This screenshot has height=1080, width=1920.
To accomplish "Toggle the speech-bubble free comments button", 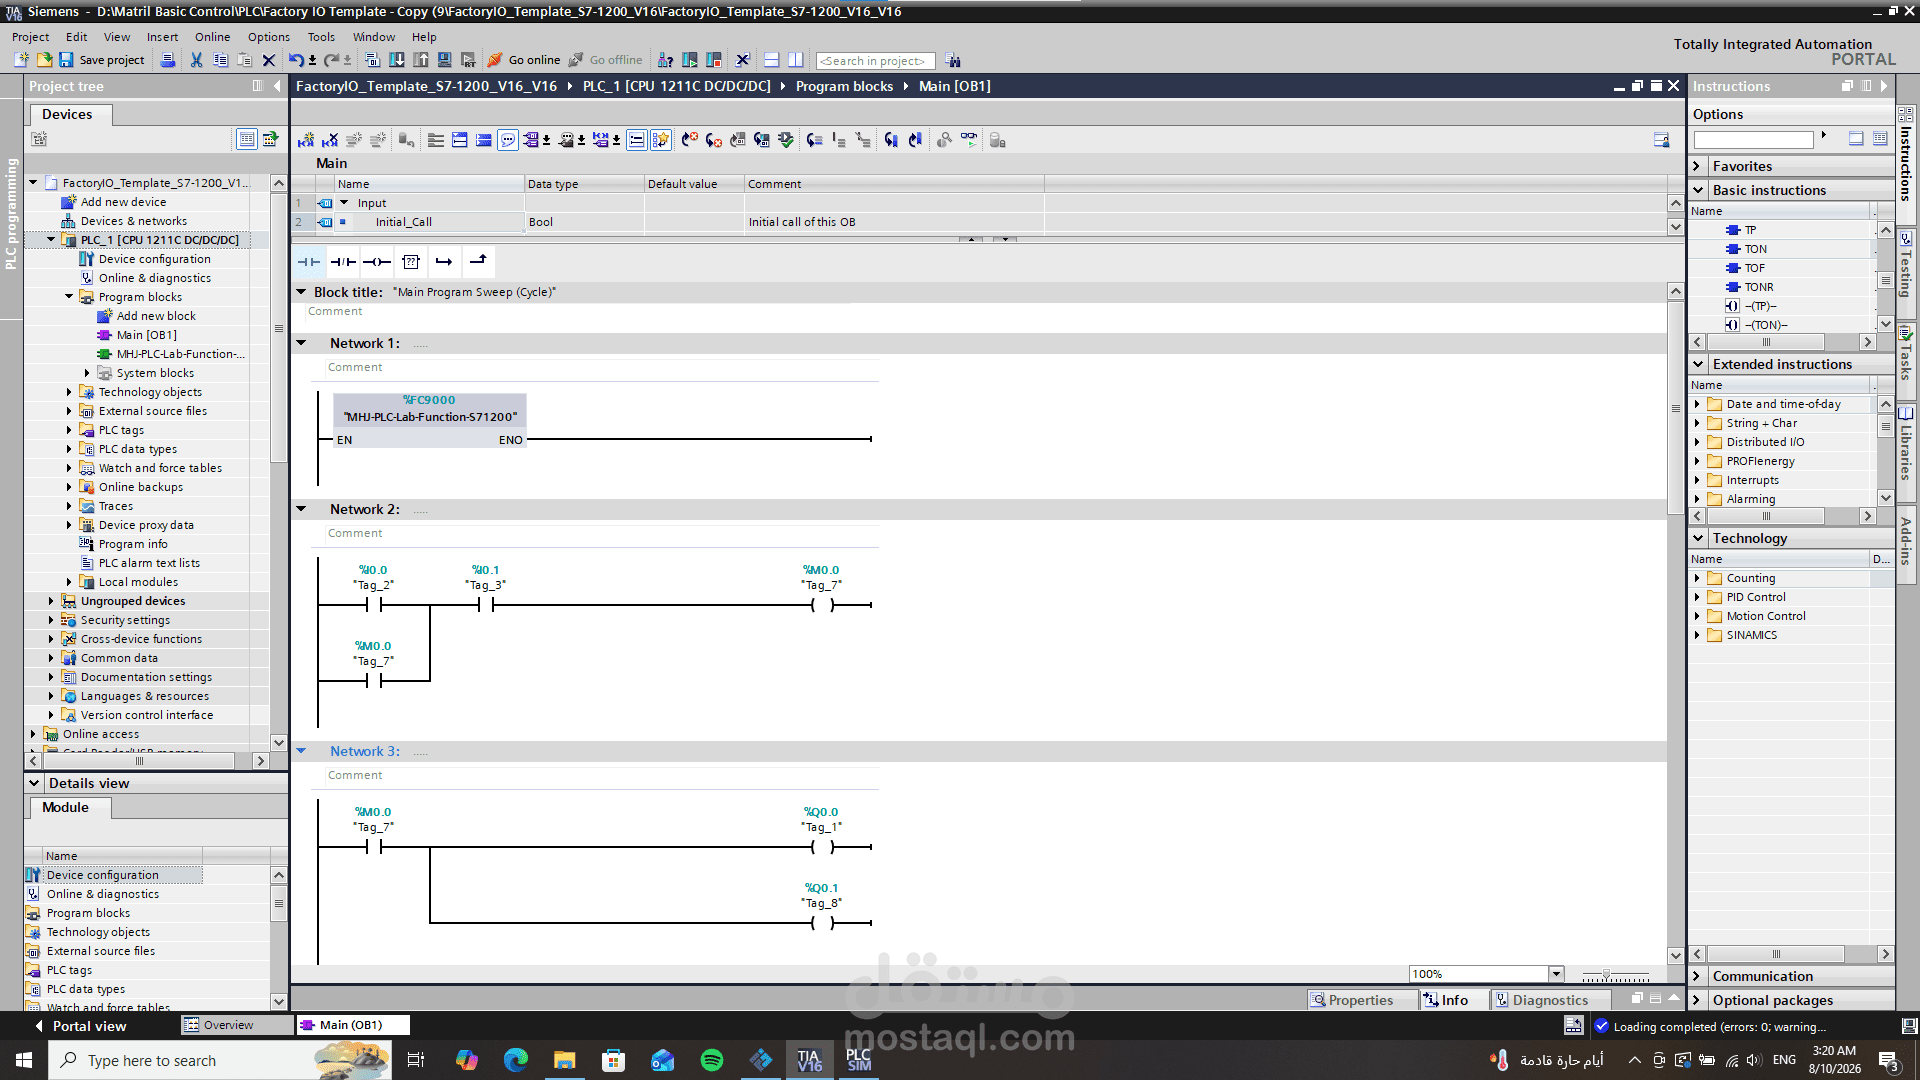I will tap(508, 140).
